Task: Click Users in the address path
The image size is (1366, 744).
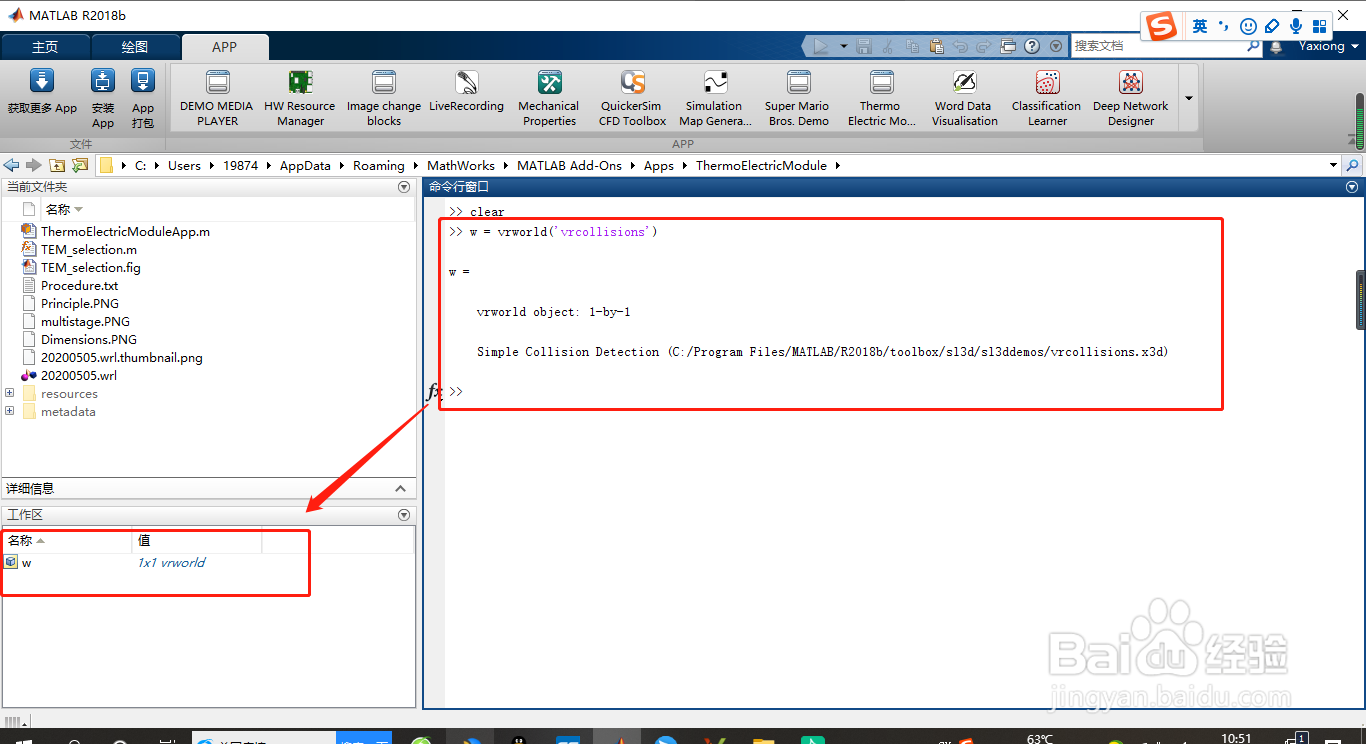Action: tap(184, 166)
